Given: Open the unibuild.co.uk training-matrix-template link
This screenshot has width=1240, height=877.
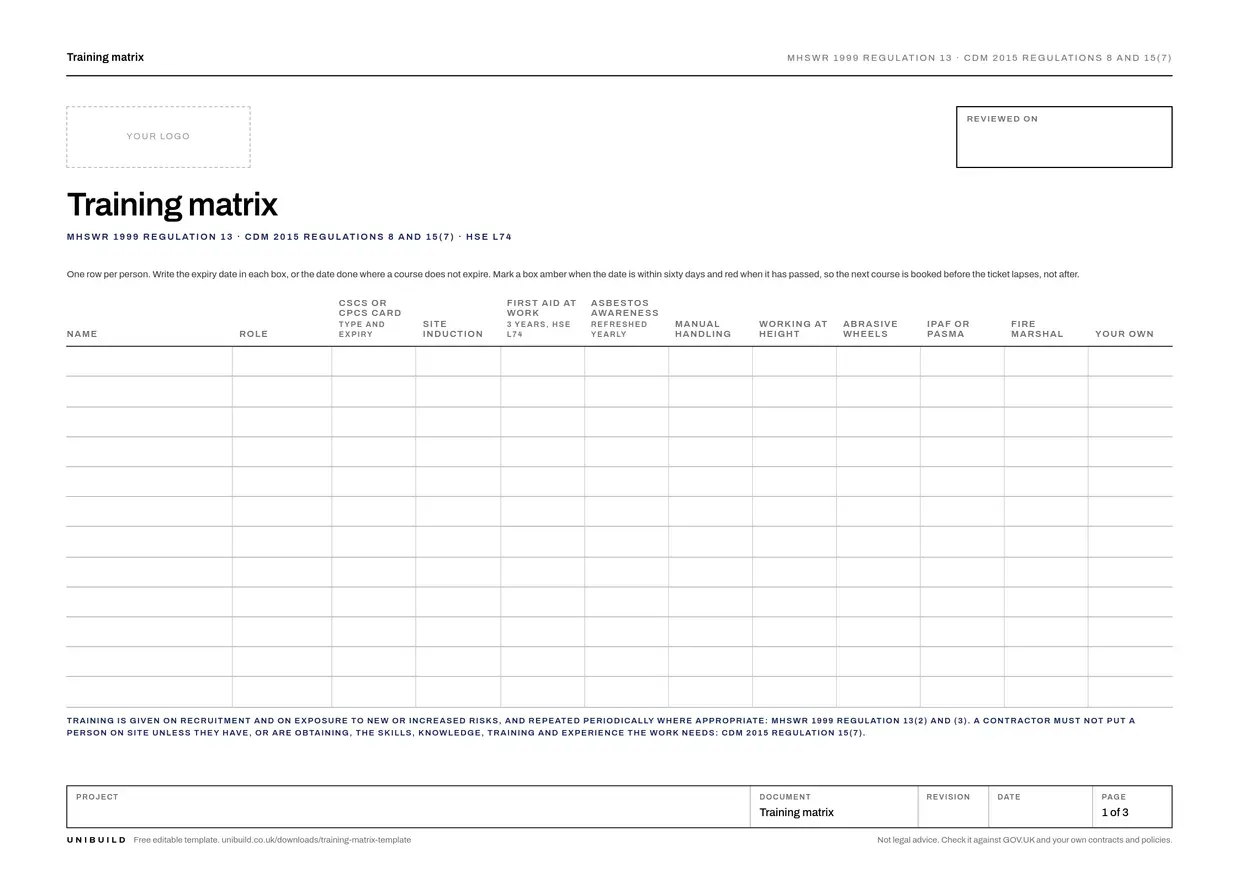Looking at the screenshot, I should 316,840.
